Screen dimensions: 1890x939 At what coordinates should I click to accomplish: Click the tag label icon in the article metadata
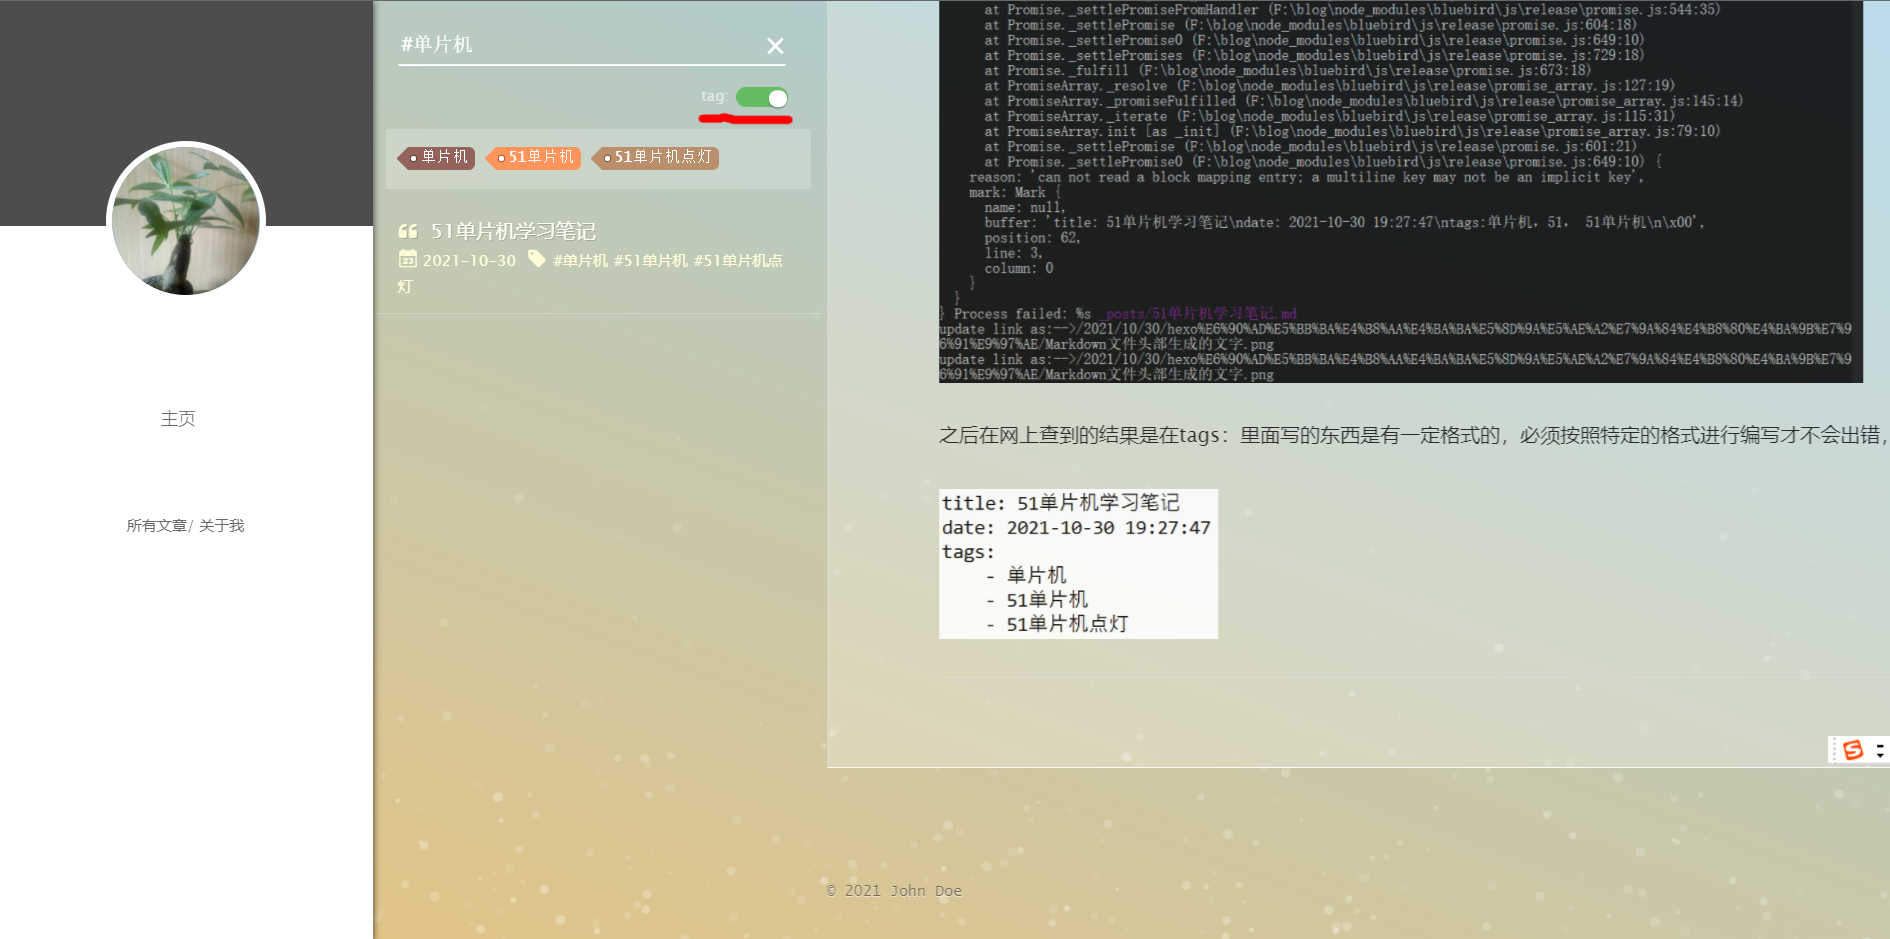[537, 258]
